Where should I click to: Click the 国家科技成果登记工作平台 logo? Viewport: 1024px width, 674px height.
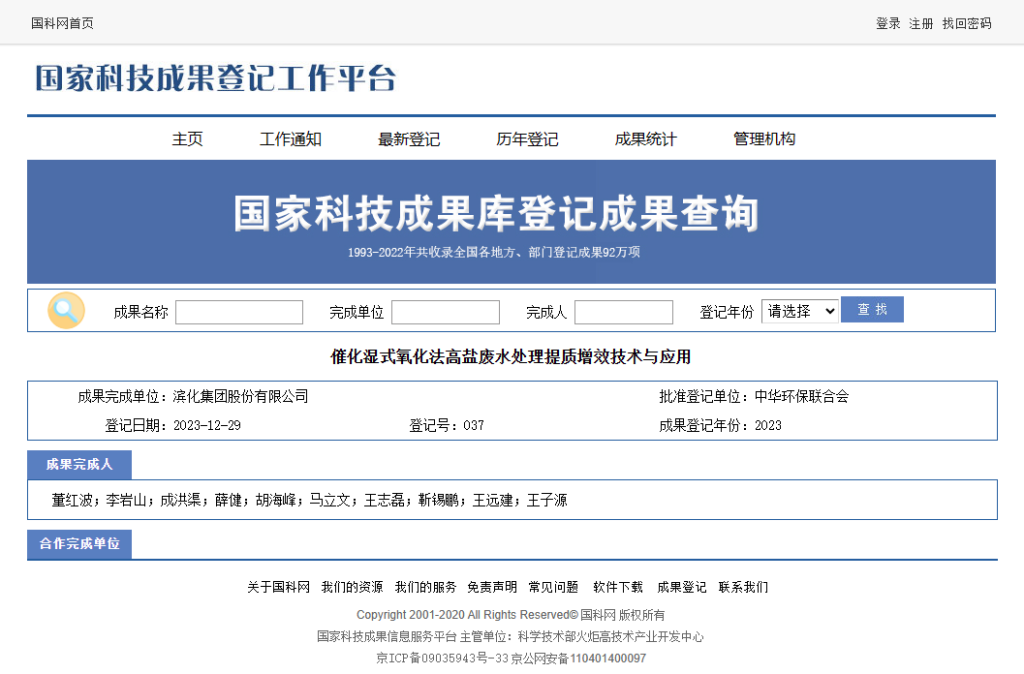point(216,78)
